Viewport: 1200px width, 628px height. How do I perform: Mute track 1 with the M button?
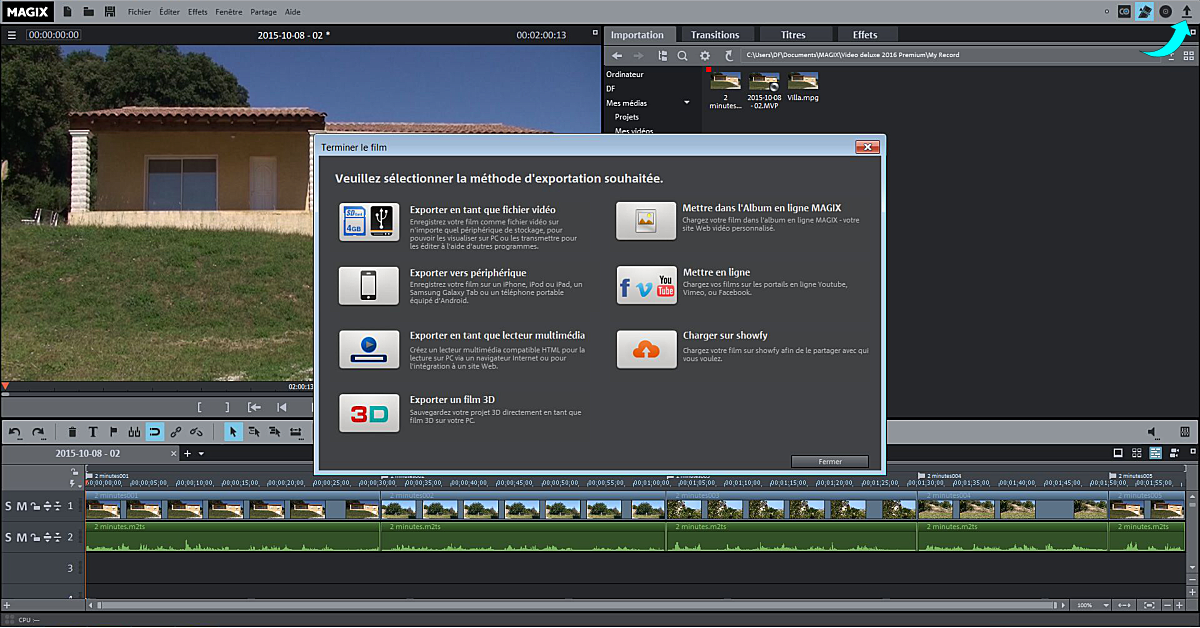pyautogui.click(x=22, y=507)
